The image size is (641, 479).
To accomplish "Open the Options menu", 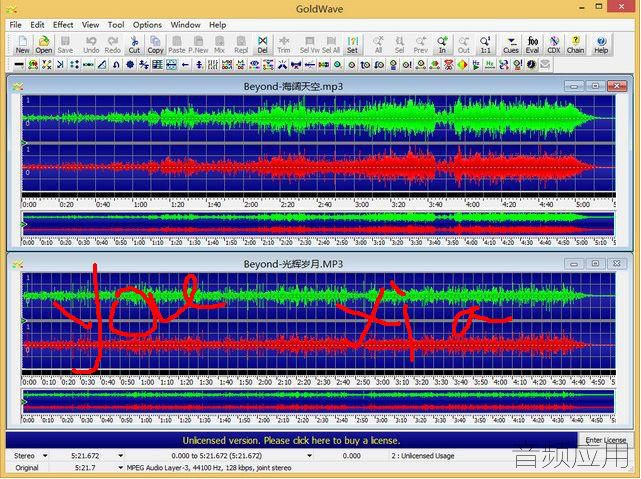I will (147, 25).
